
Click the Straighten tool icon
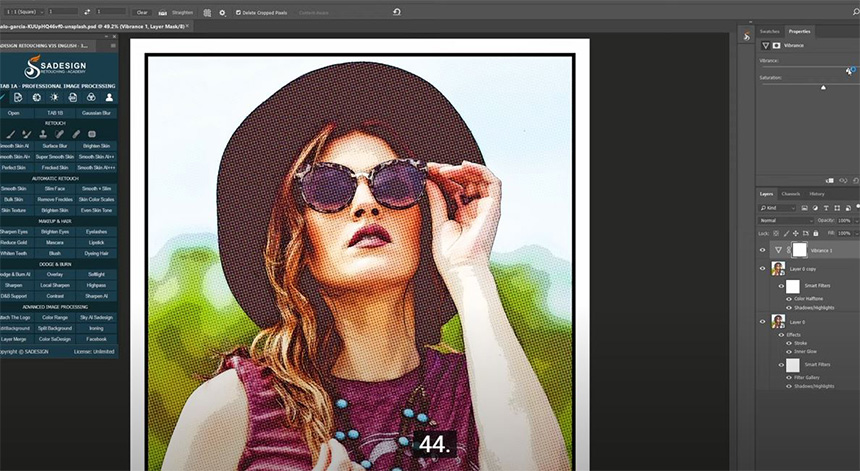(163, 12)
